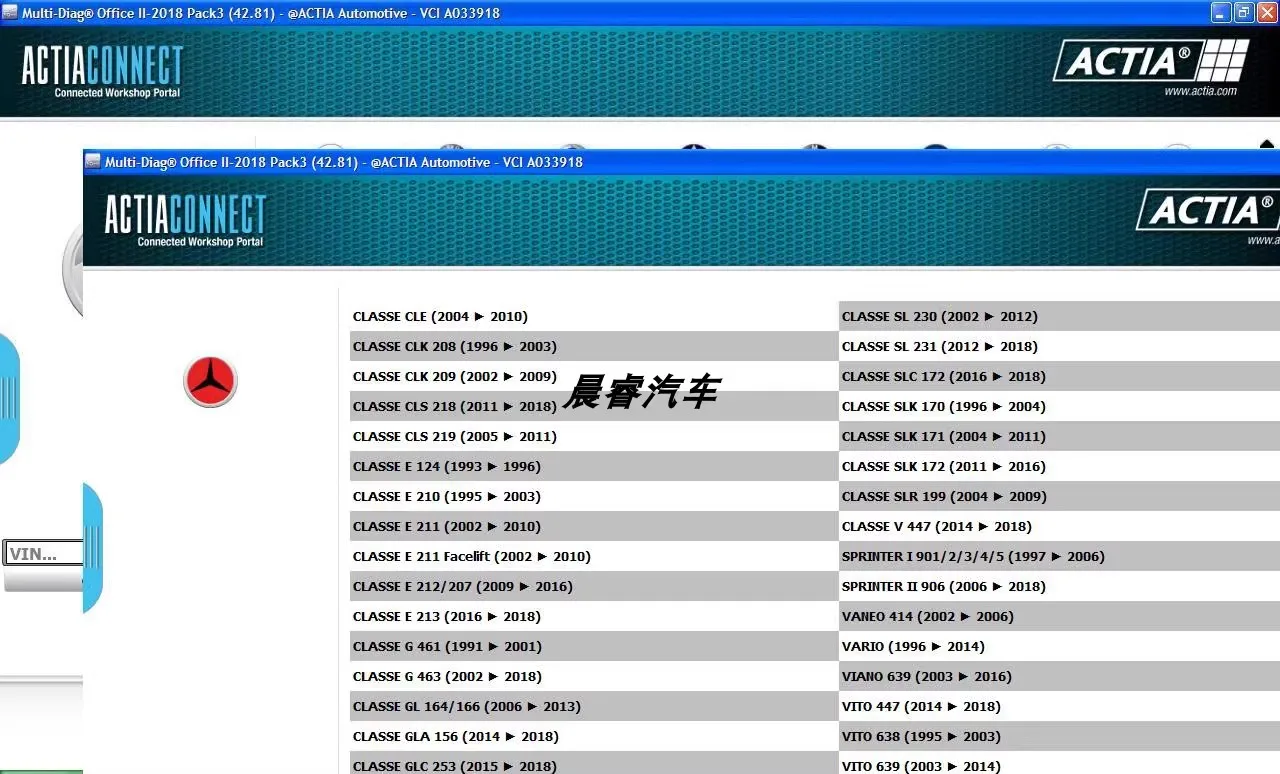Click the ACTIA Connect logo in front window
1280x774 pixels.
[186, 220]
